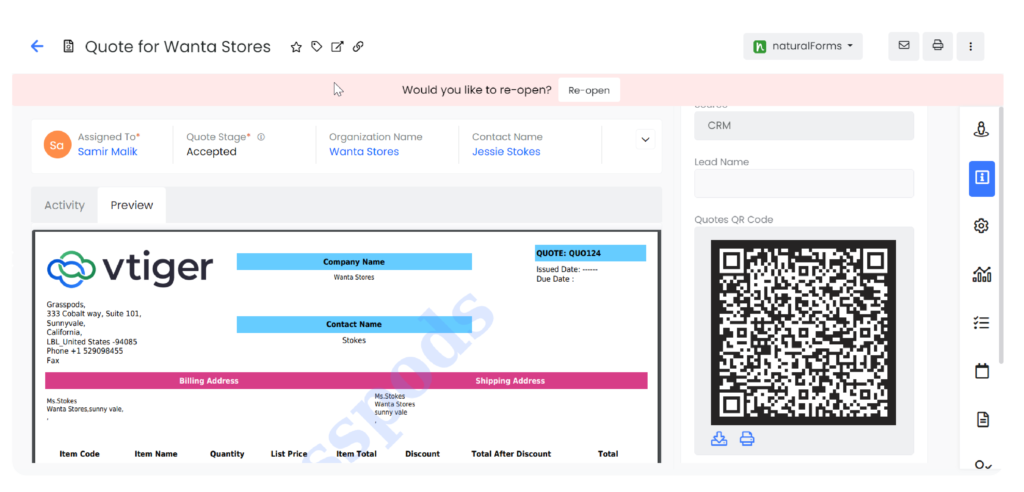Click the blue Contact Name header in preview
Image resolution: width=1024 pixels, height=492 pixels.
pyautogui.click(x=354, y=325)
